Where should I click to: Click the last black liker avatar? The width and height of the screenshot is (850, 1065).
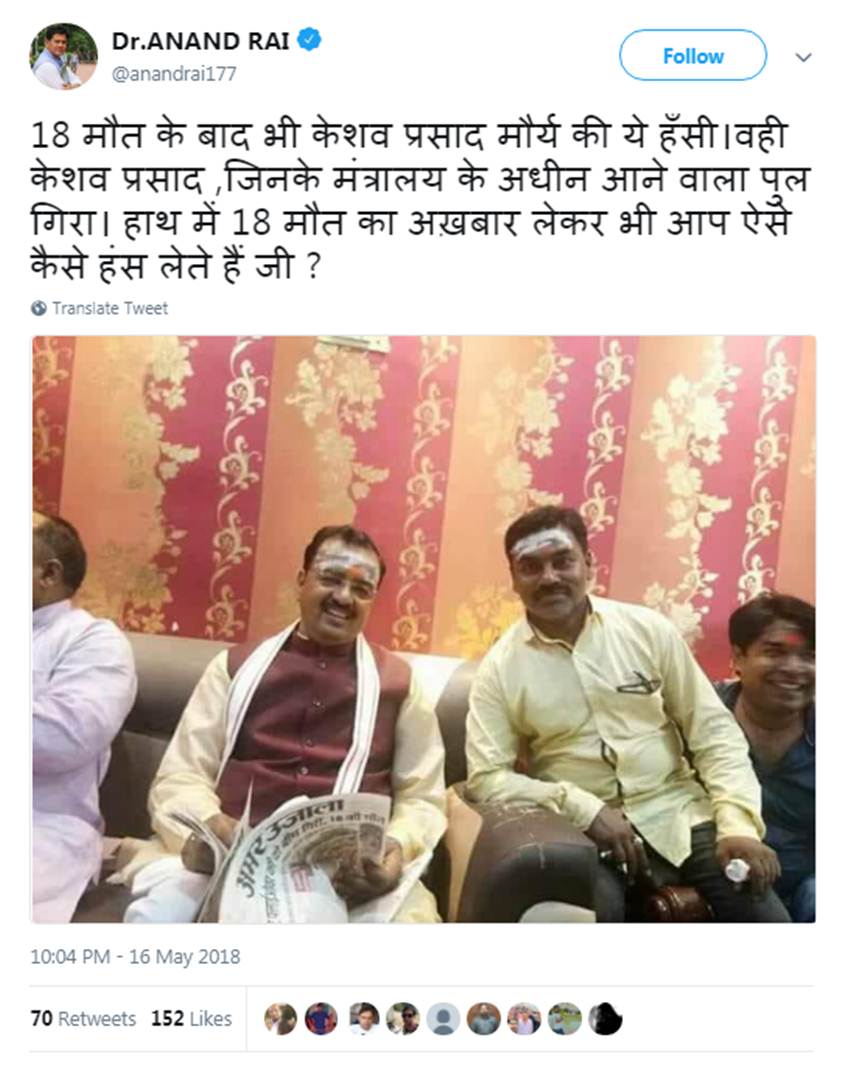click(605, 1019)
